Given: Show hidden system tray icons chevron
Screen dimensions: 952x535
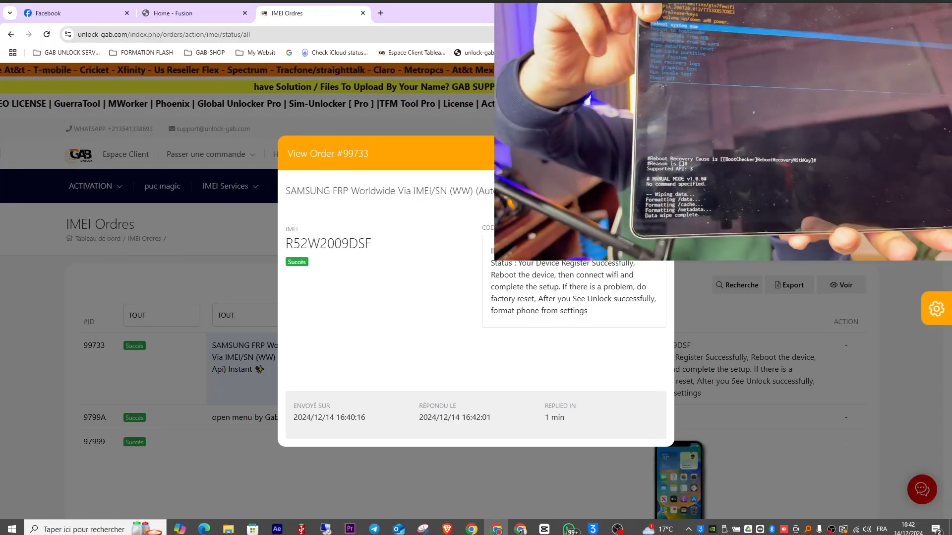Looking at the screenshot, I should (x=688, y=529).
